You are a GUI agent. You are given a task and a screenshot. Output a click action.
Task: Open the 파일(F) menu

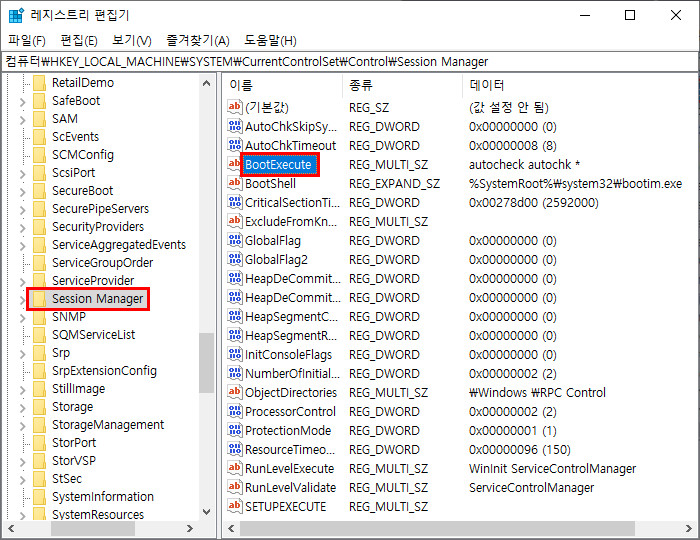coord(27,41)
